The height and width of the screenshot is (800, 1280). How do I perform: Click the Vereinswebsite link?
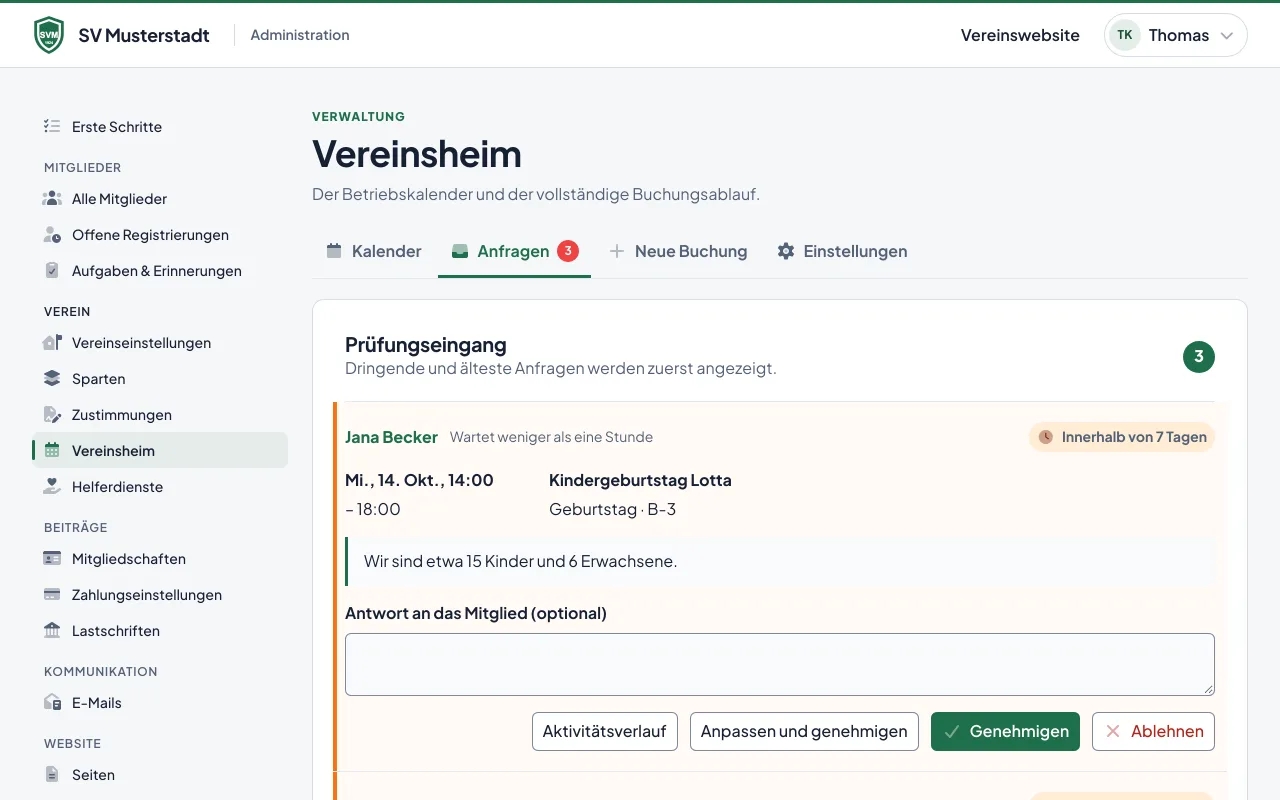[1020, 35]
